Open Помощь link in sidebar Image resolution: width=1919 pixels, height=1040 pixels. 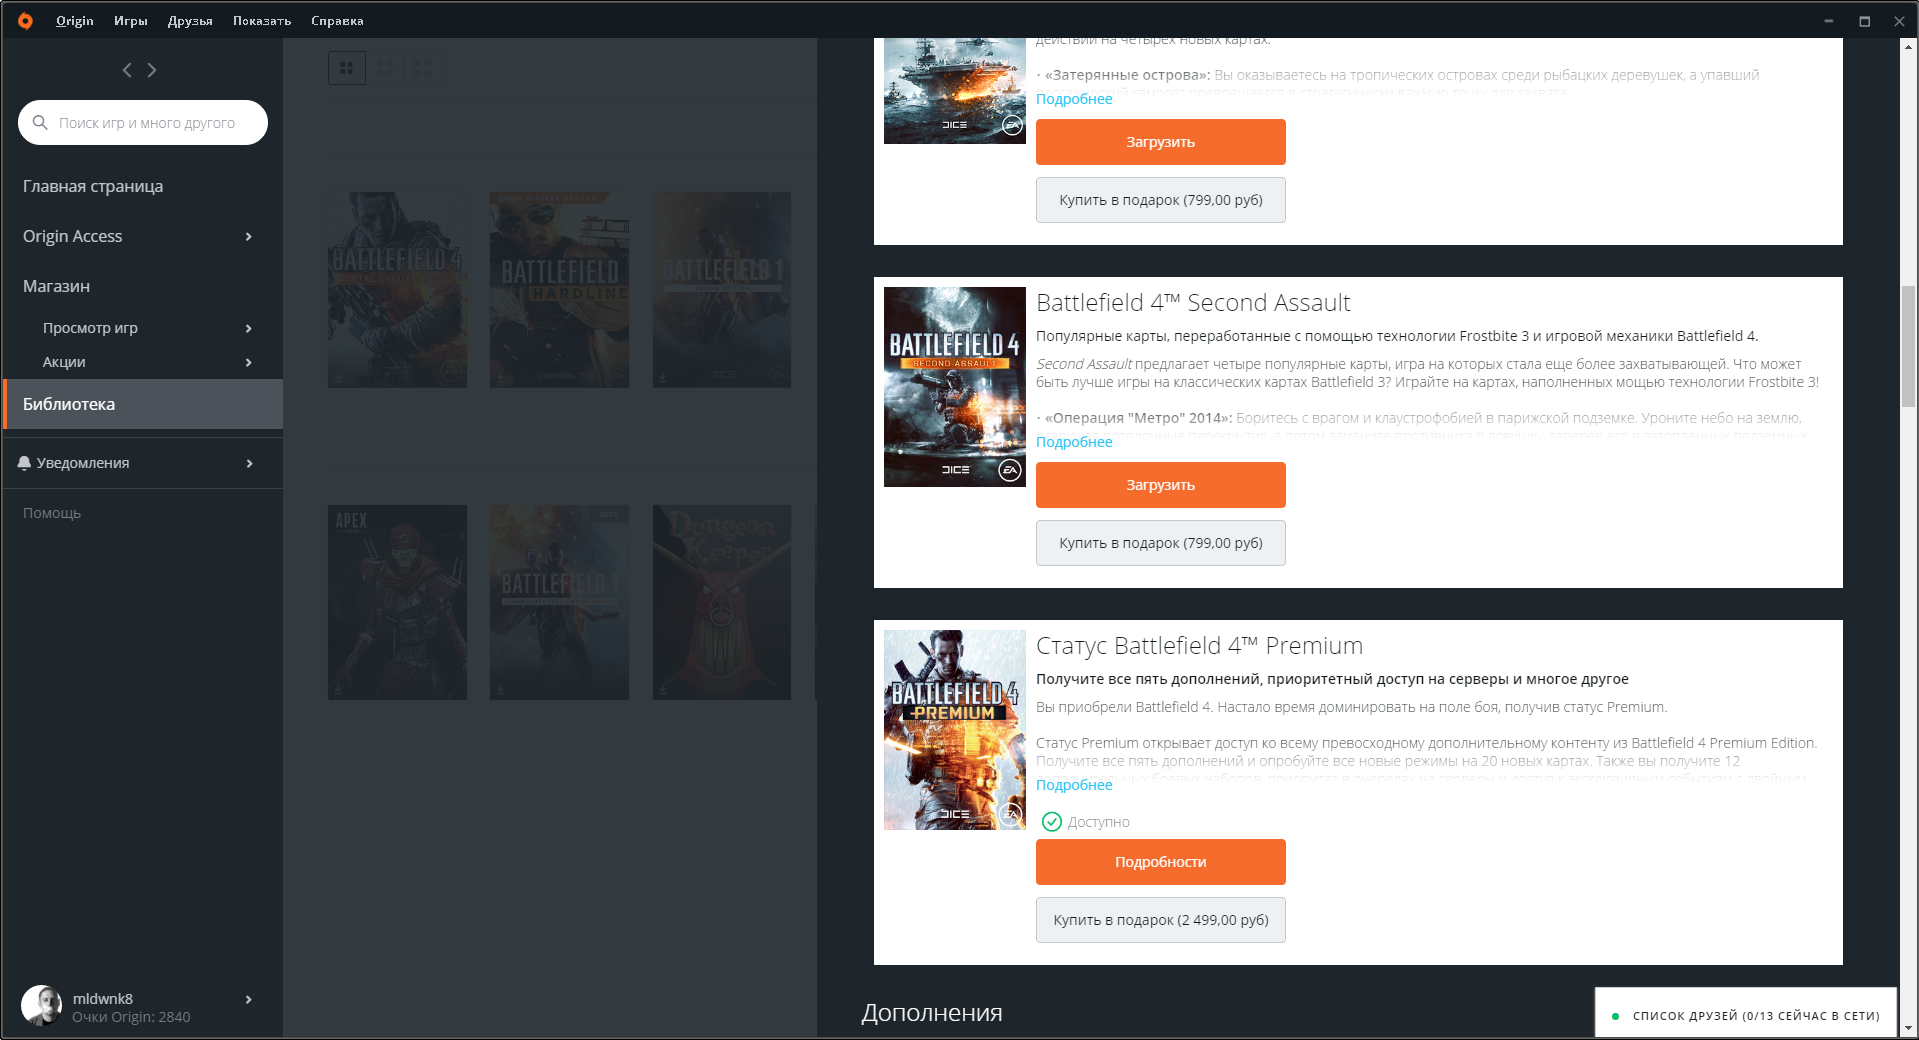point(52,513)
